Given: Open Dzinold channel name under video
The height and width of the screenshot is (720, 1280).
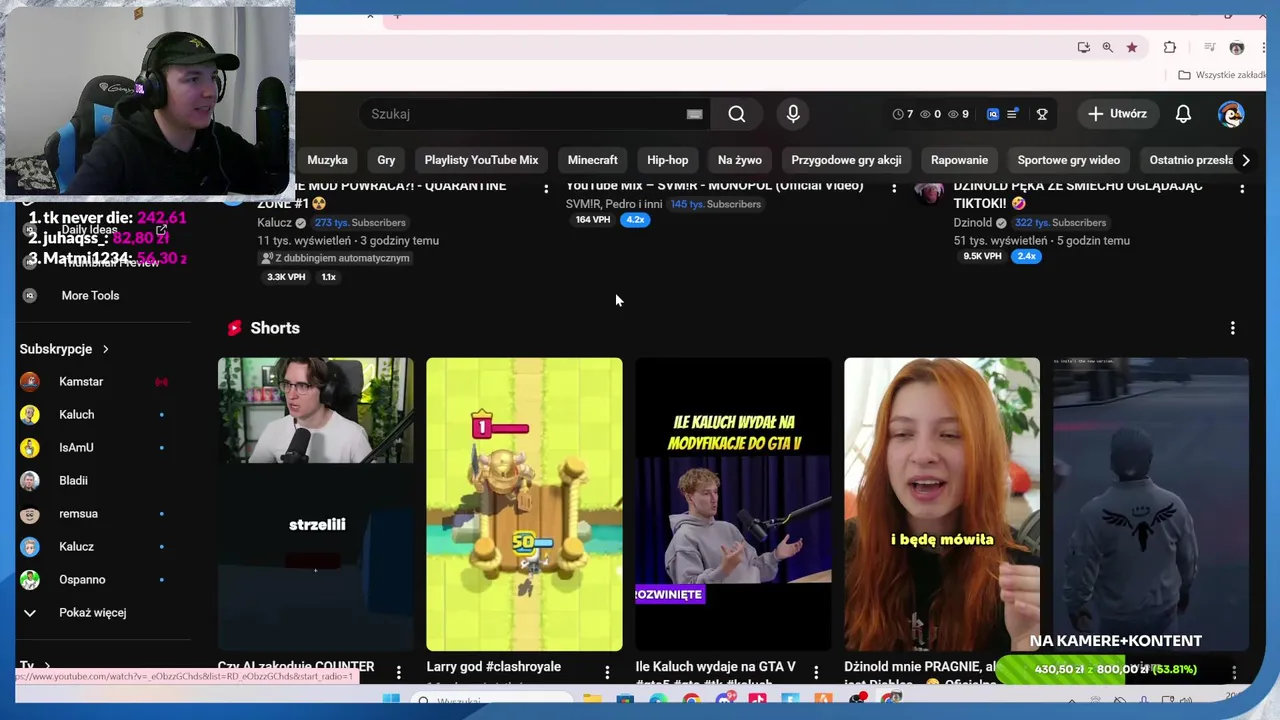Looking at the screenshot, I should [973, 222].
